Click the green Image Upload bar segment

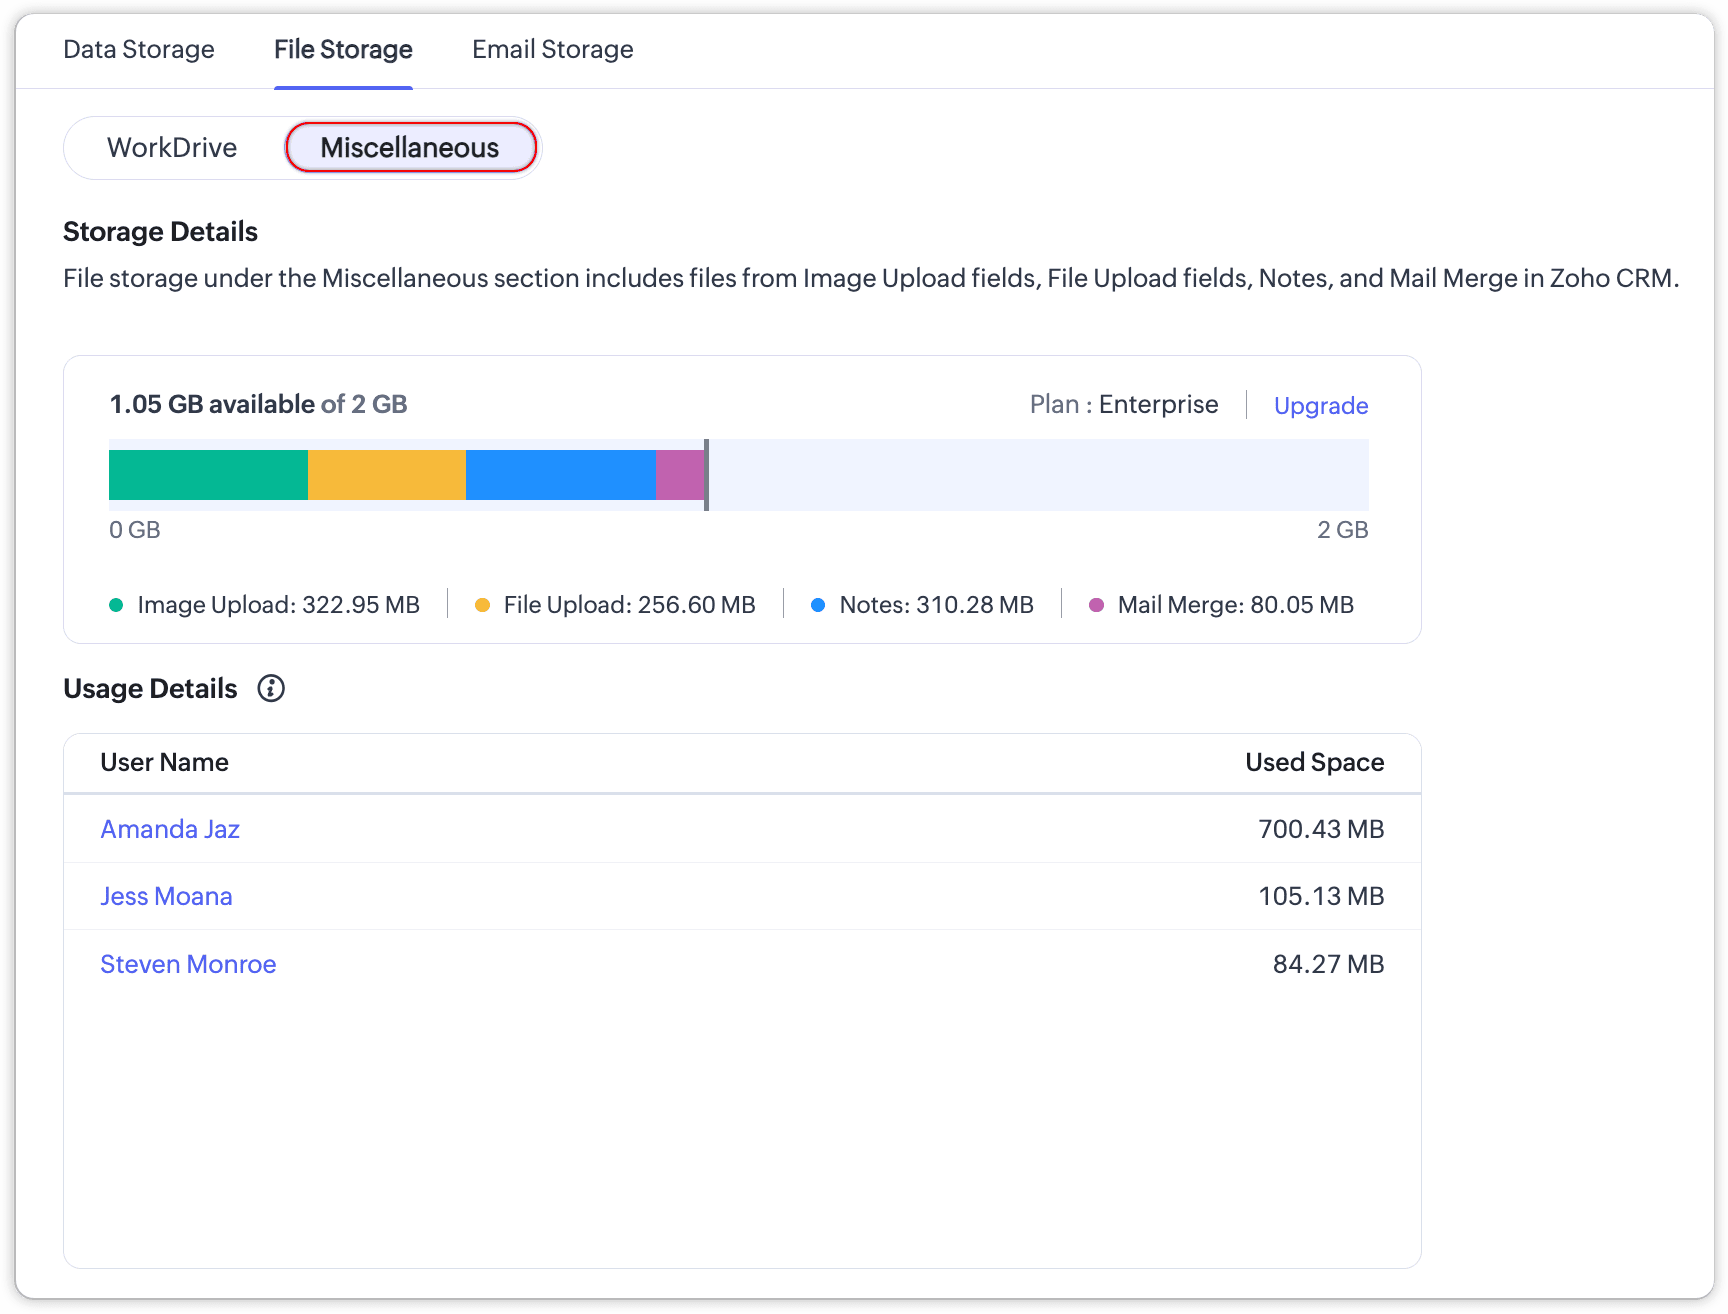(208, 475)
